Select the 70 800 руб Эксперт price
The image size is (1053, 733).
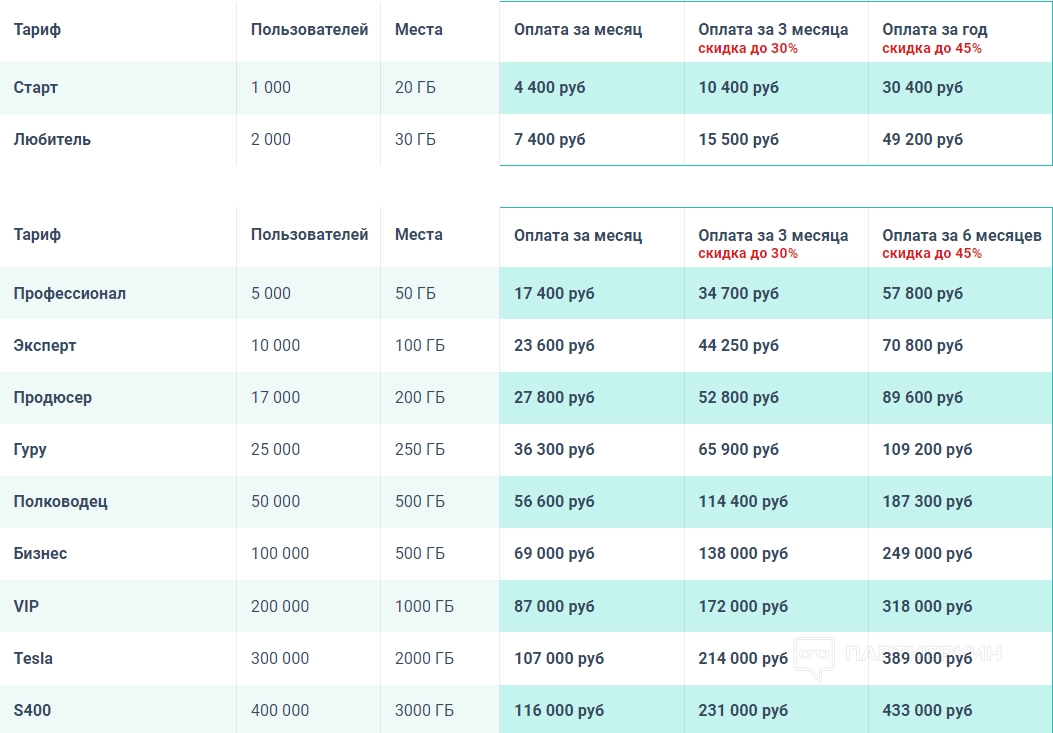922,346
